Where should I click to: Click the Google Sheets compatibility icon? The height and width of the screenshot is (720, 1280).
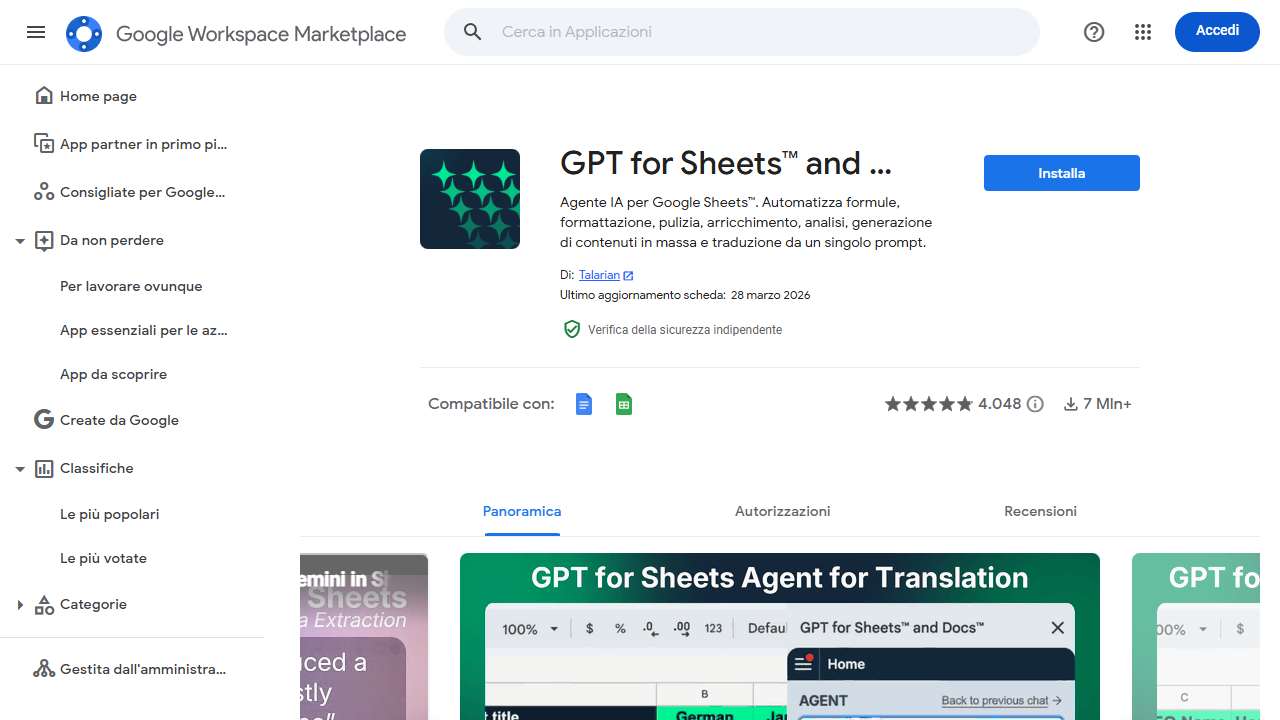click(x=623, y=403)
